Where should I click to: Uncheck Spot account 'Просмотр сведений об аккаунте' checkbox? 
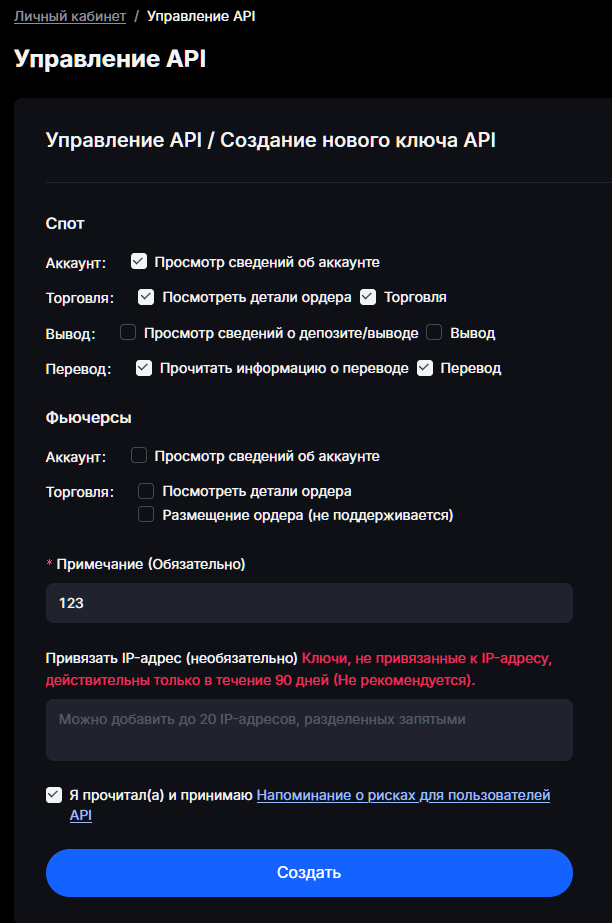[139, 262]
